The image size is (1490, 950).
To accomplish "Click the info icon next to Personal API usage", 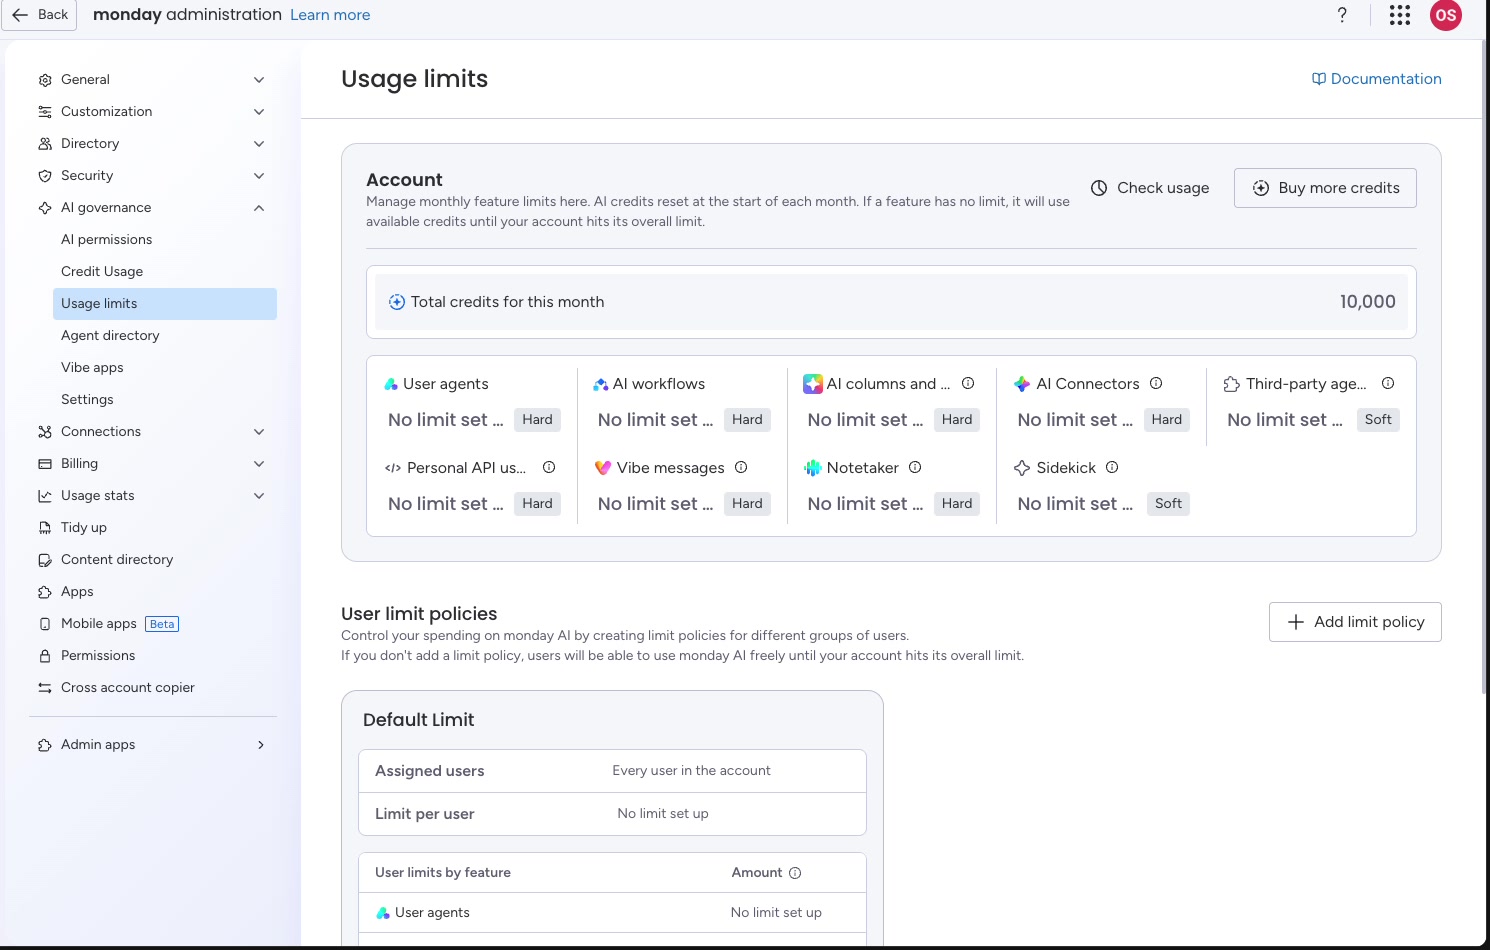I will click(x=549, y=467).
